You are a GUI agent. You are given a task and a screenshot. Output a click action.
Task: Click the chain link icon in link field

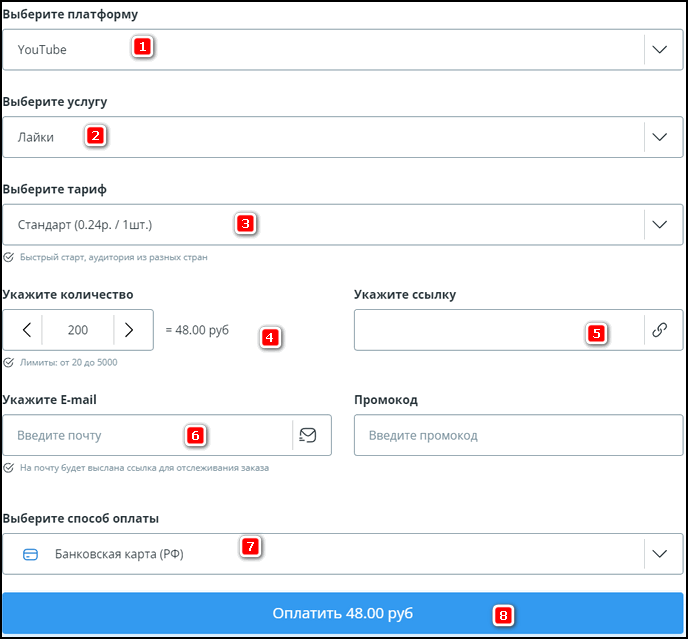point(659,330)
